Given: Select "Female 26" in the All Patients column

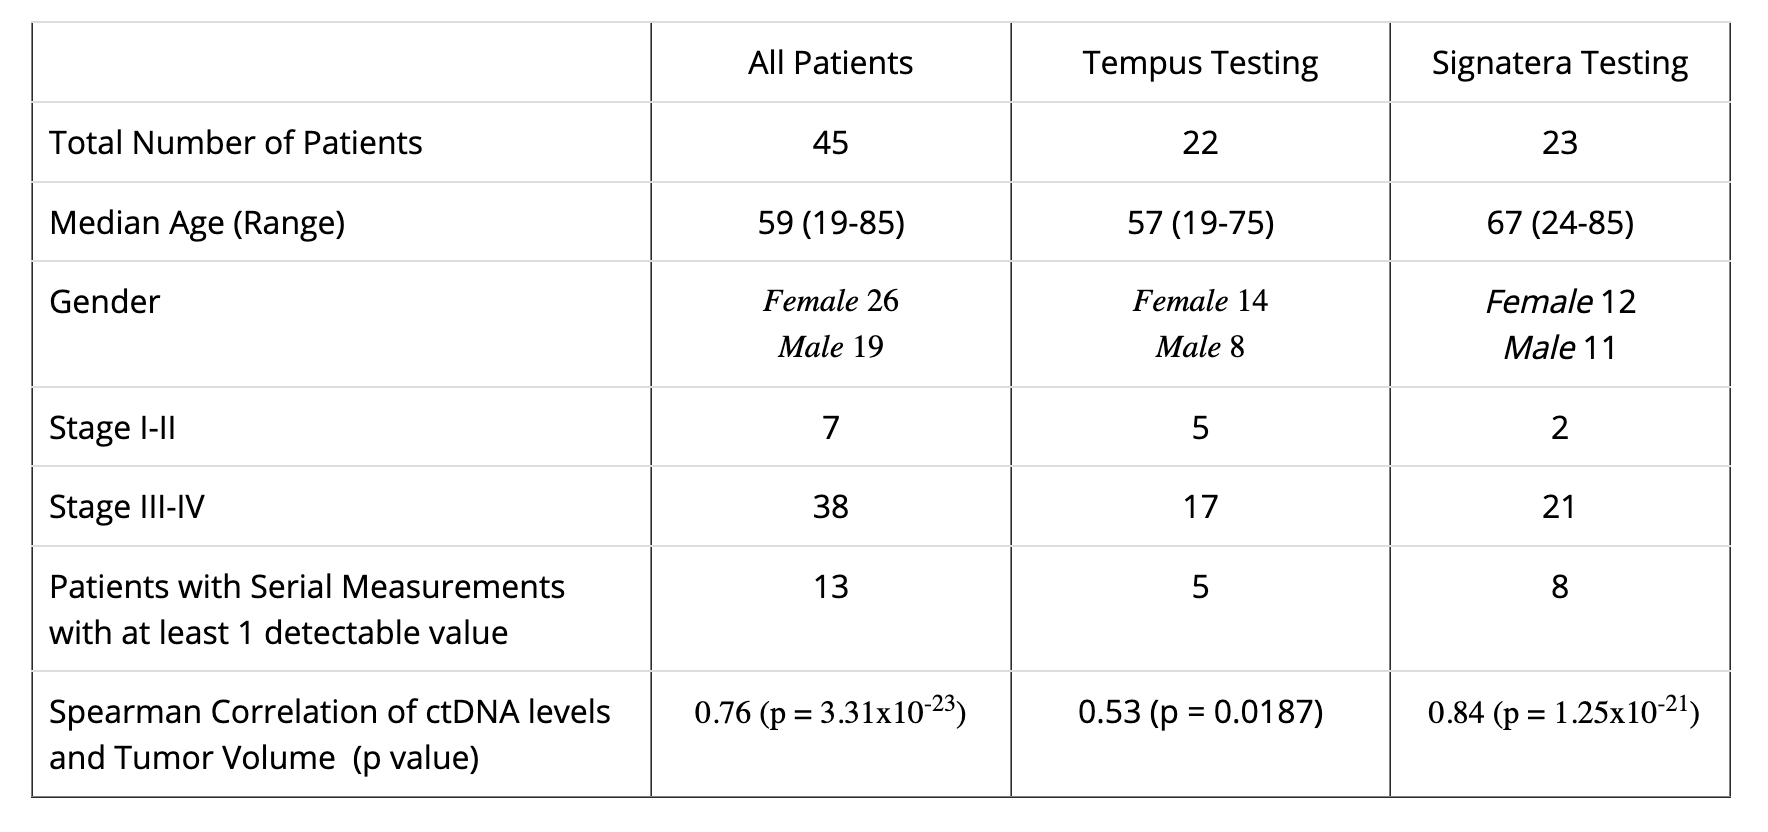Looking at the screenshot, I should click(830, 301).
